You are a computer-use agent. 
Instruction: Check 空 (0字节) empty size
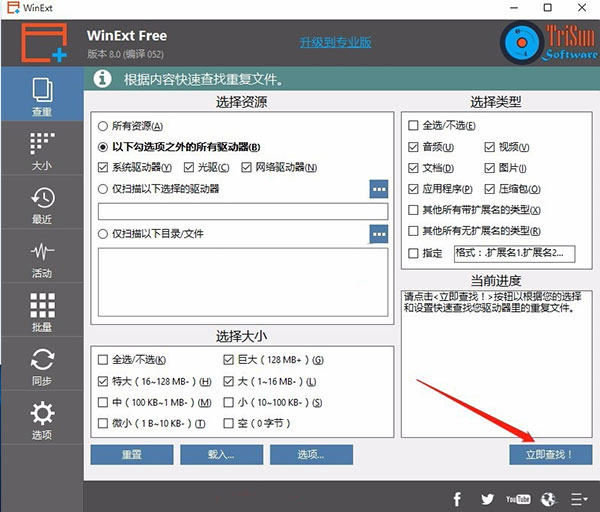[228, 423]
